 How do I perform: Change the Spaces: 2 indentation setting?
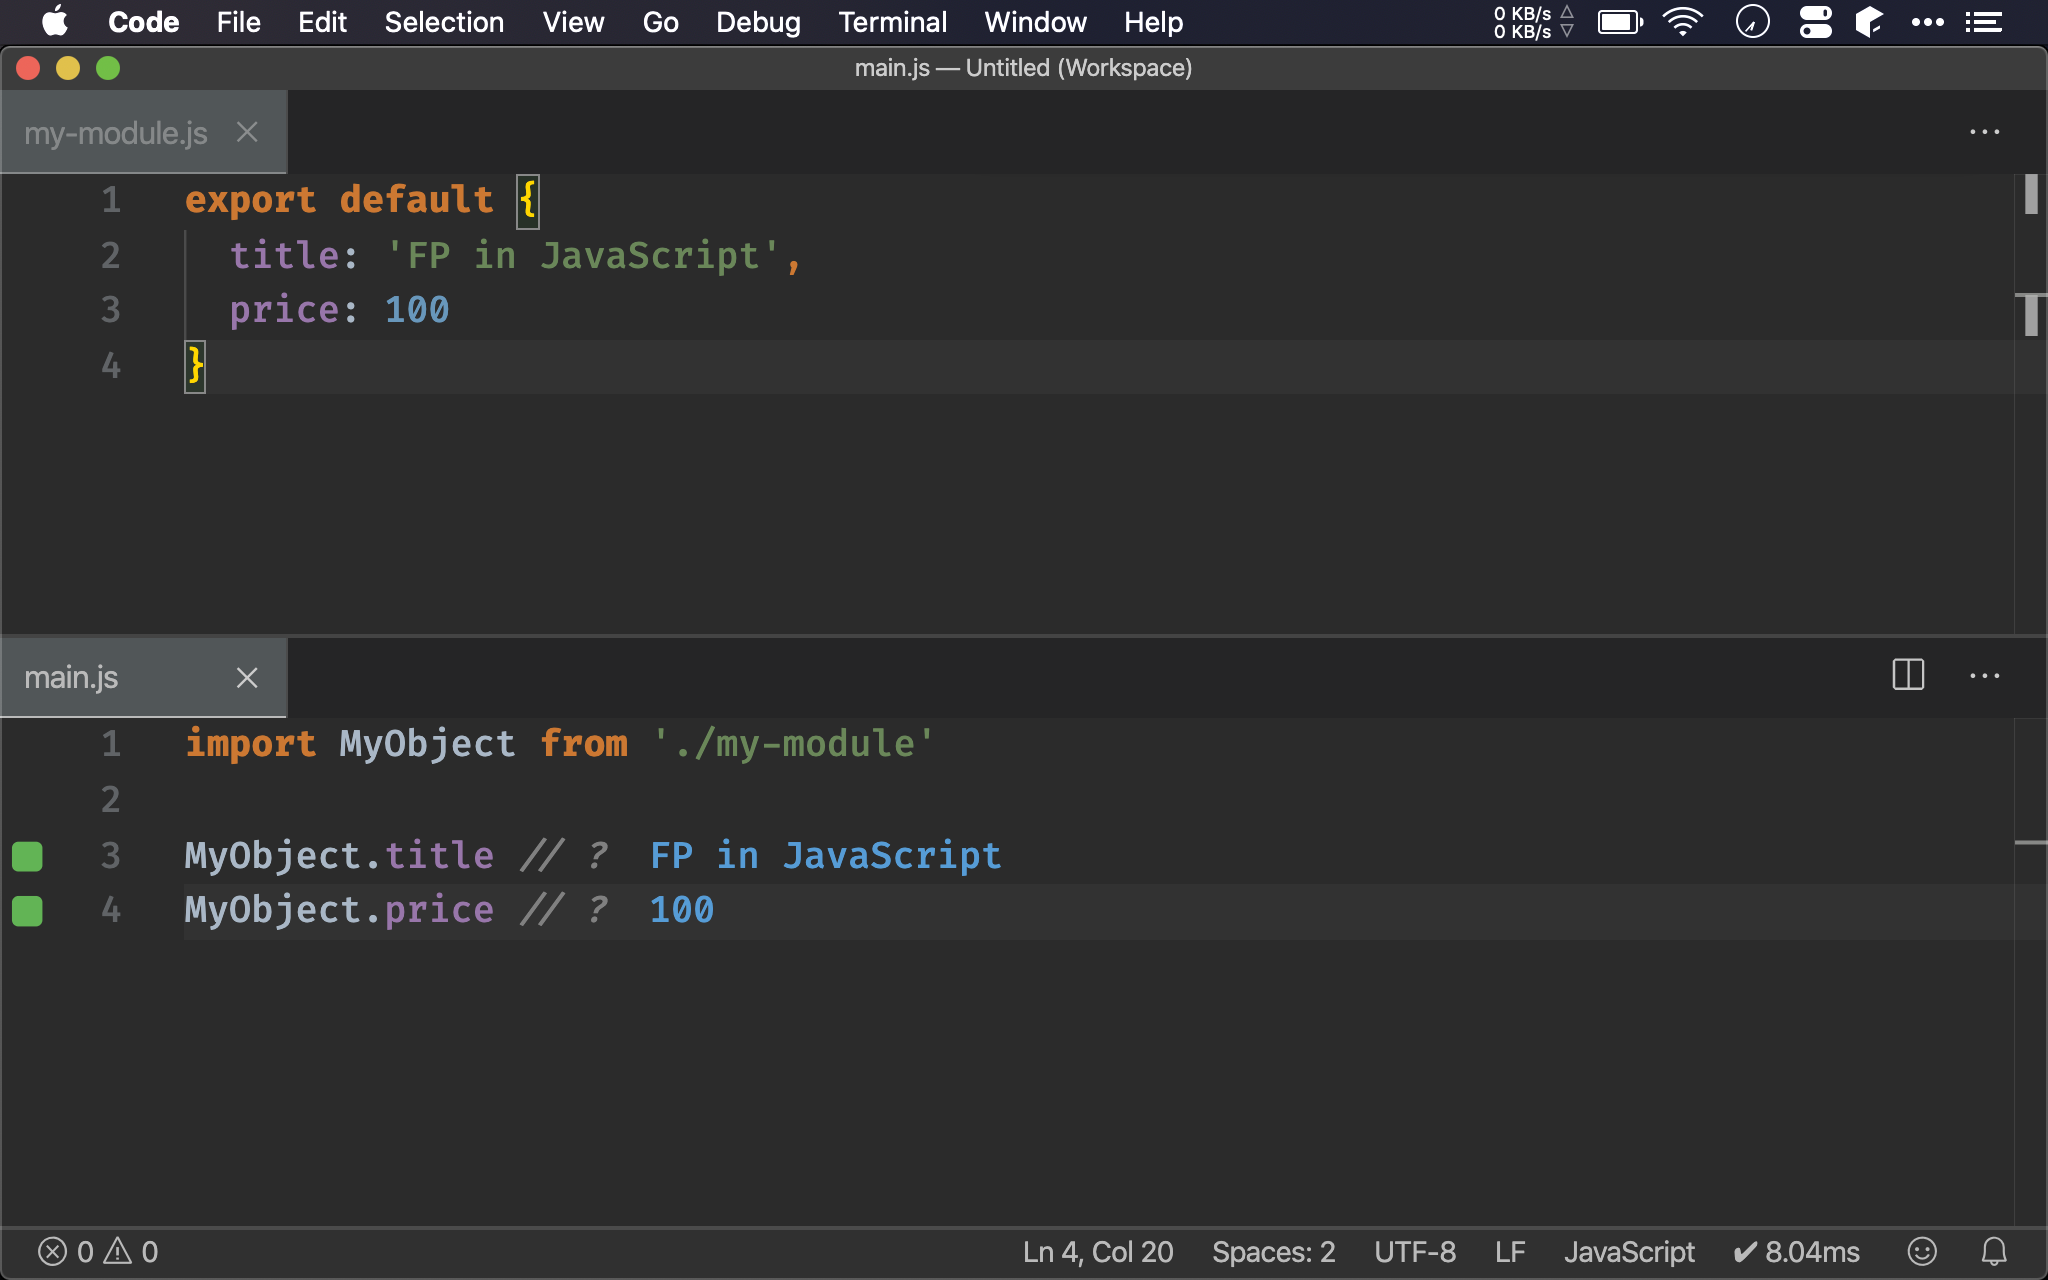tap(1273, 1251)
